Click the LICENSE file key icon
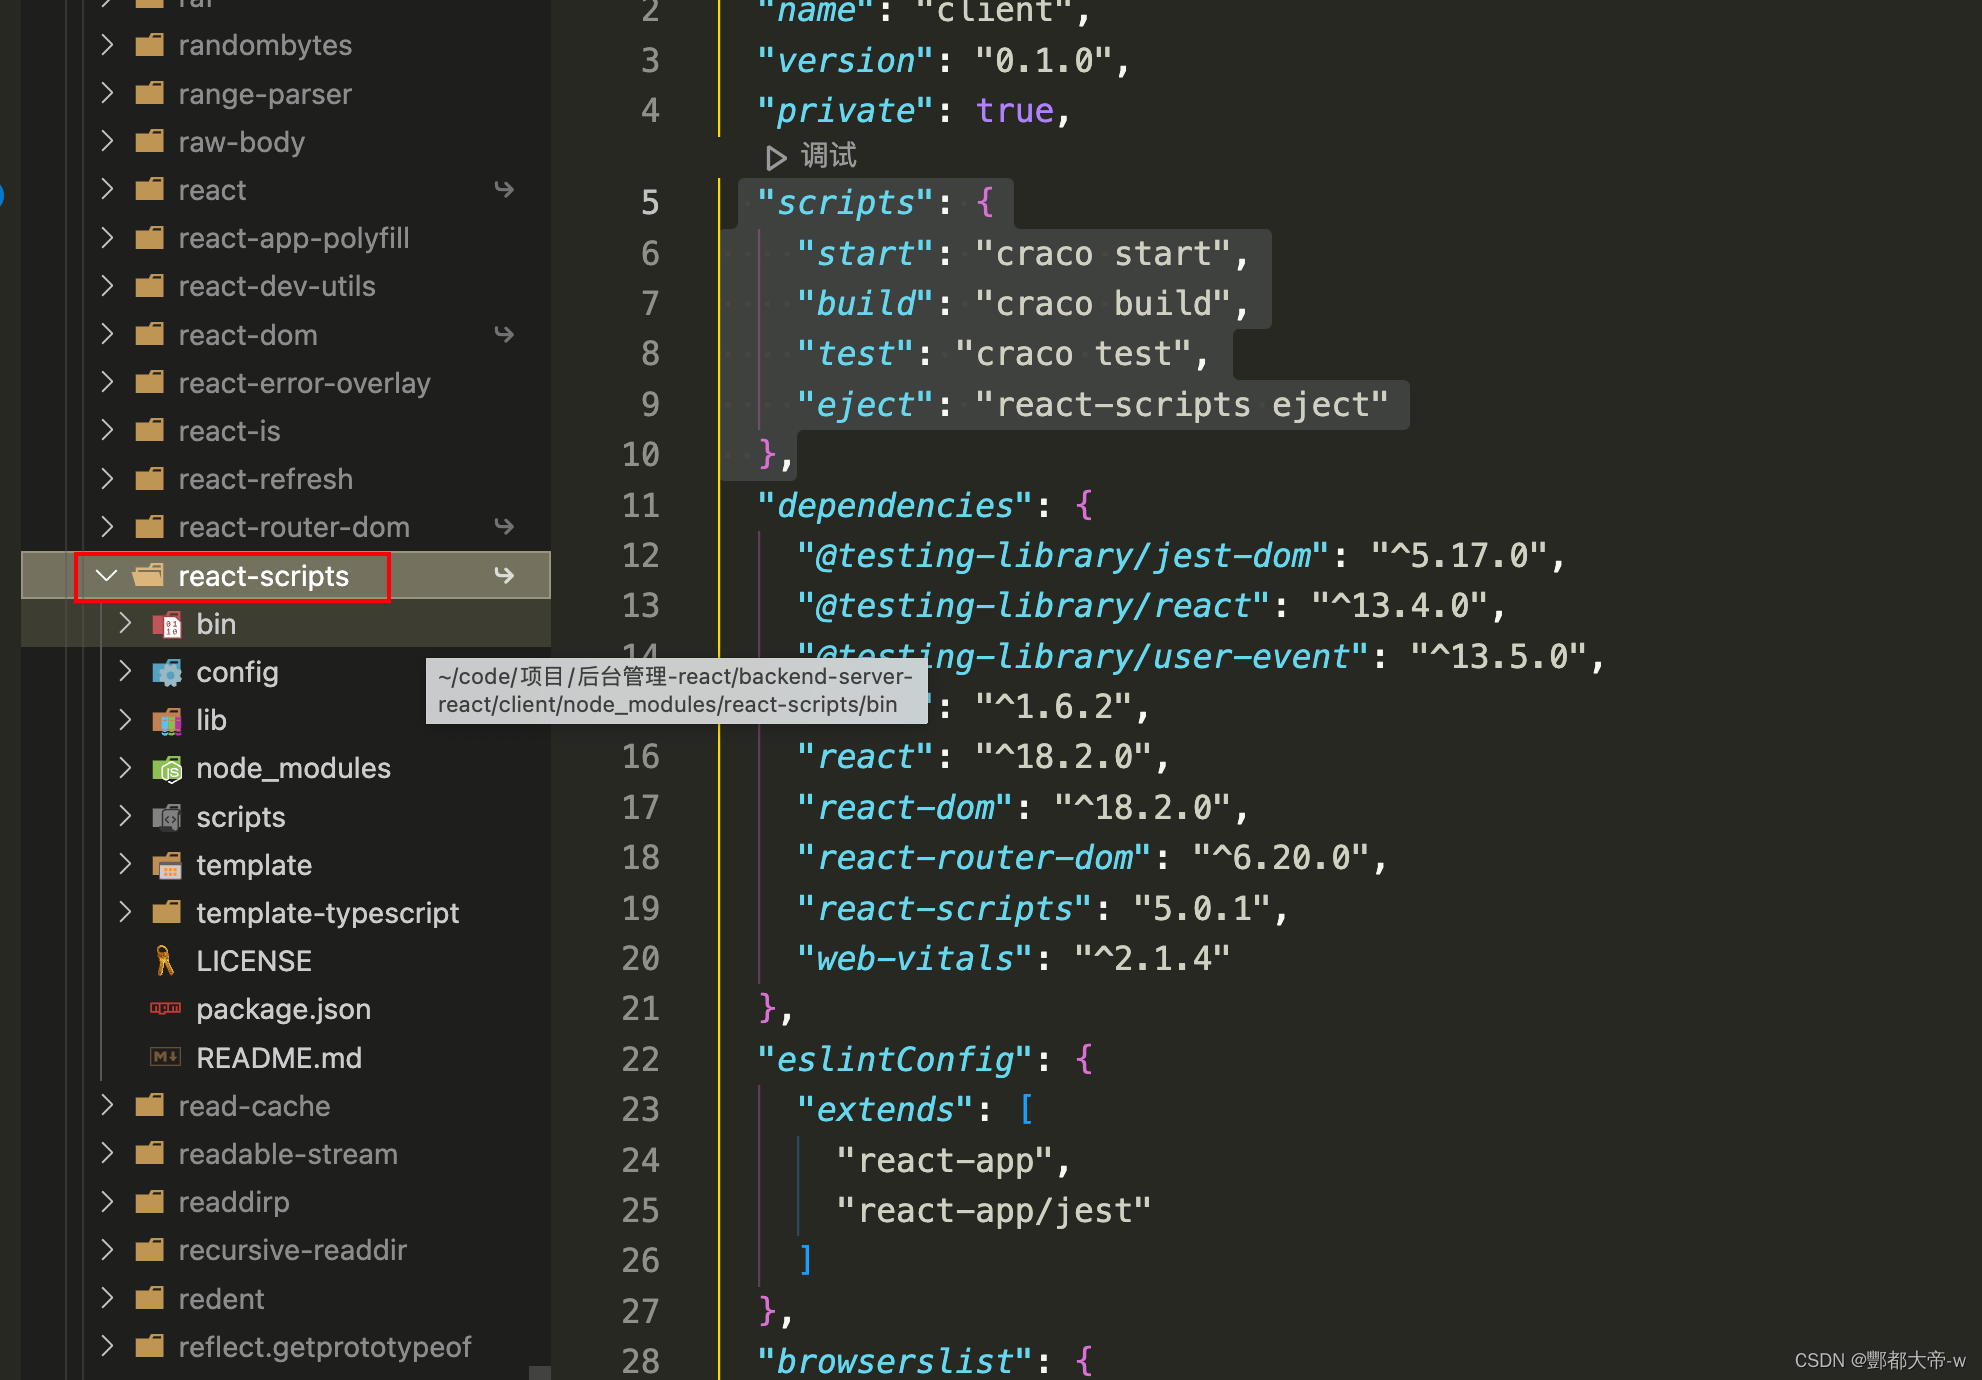1982x1380 pixels. coord(165,961)
